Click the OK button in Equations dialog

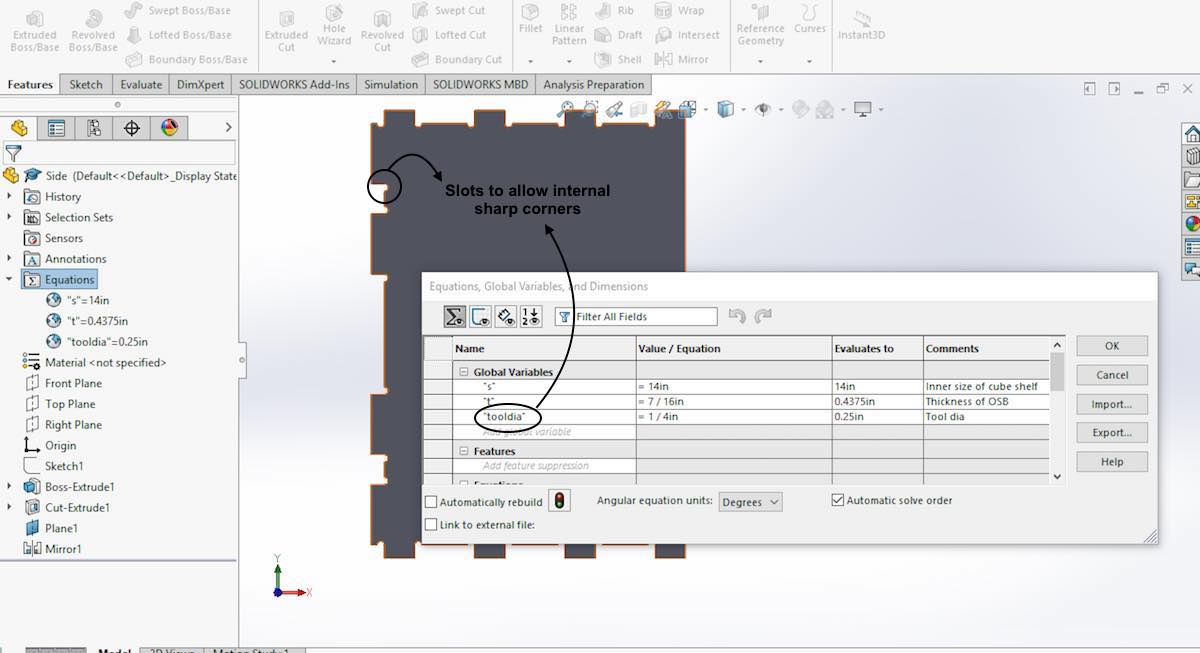click(x=1111, y=346)
